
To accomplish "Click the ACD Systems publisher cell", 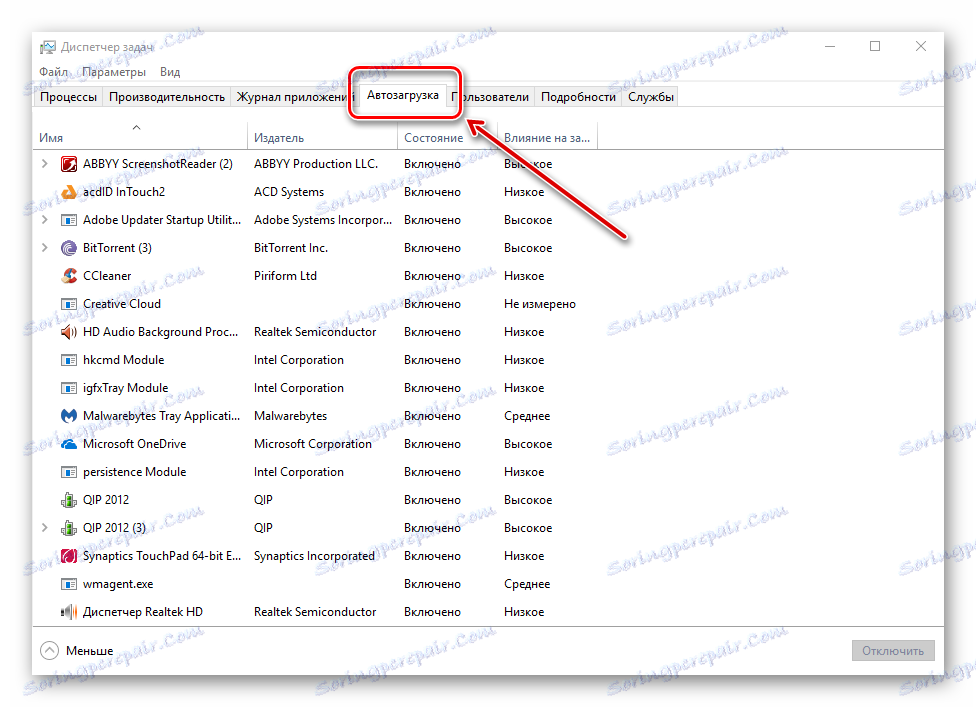I will click(289, 192).
